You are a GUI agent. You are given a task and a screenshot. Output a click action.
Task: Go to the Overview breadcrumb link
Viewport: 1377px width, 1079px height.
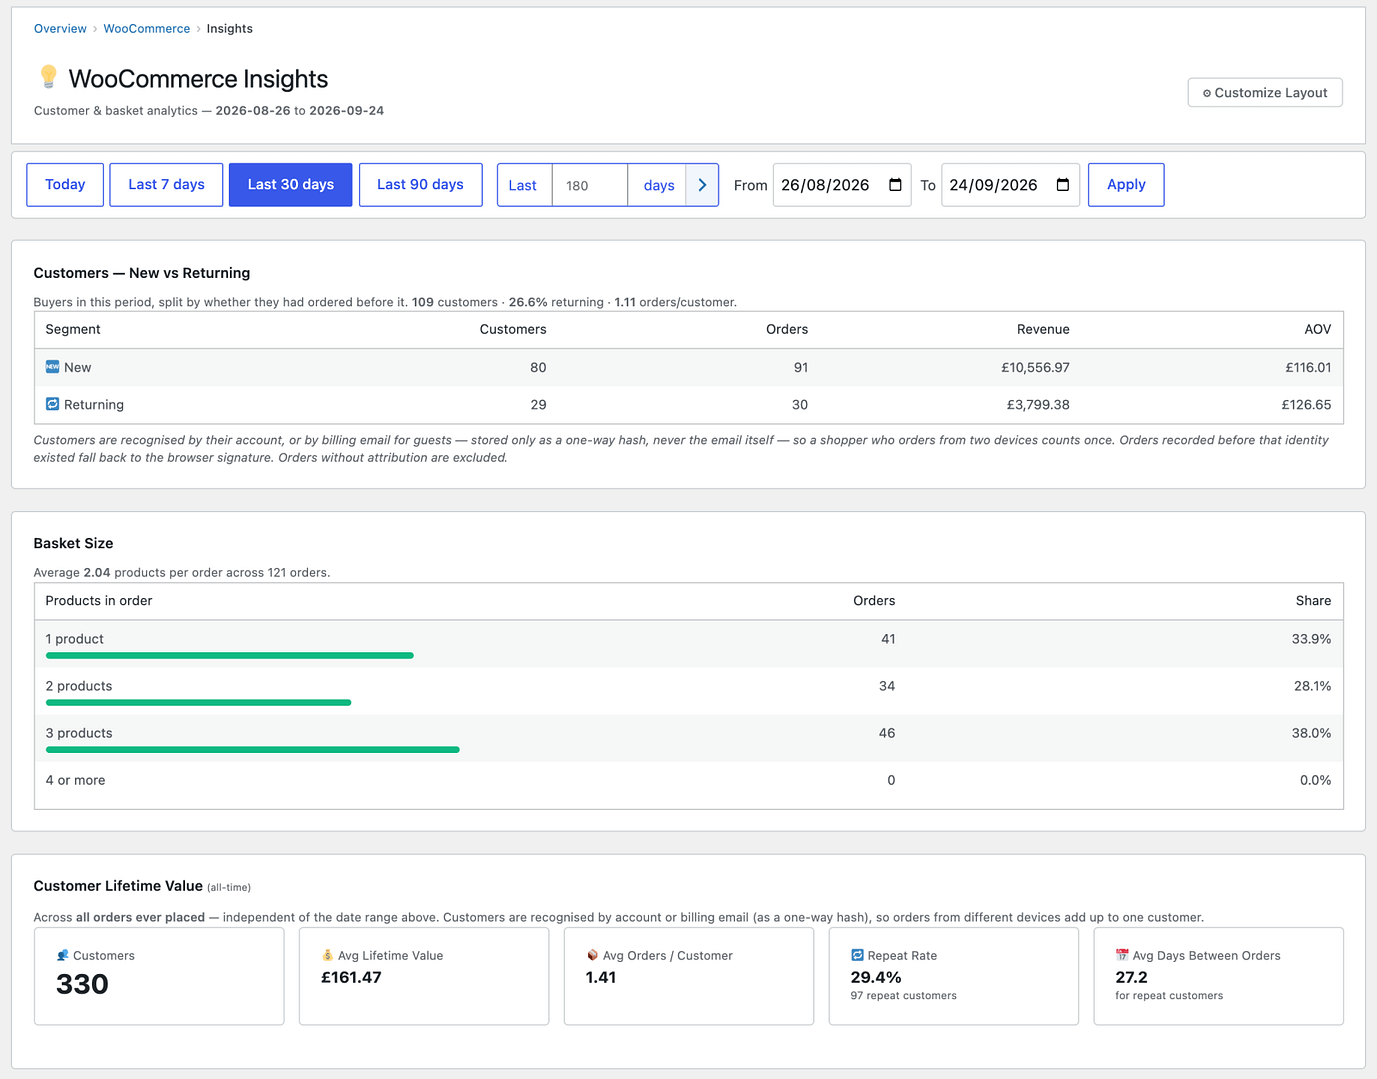pyautogui.click(x=60, y=28)
